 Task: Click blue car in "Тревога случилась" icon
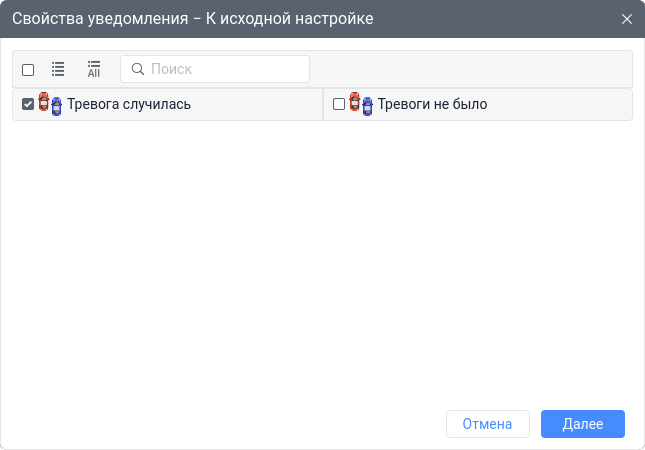pyautogui.click(x=56, y=106)
